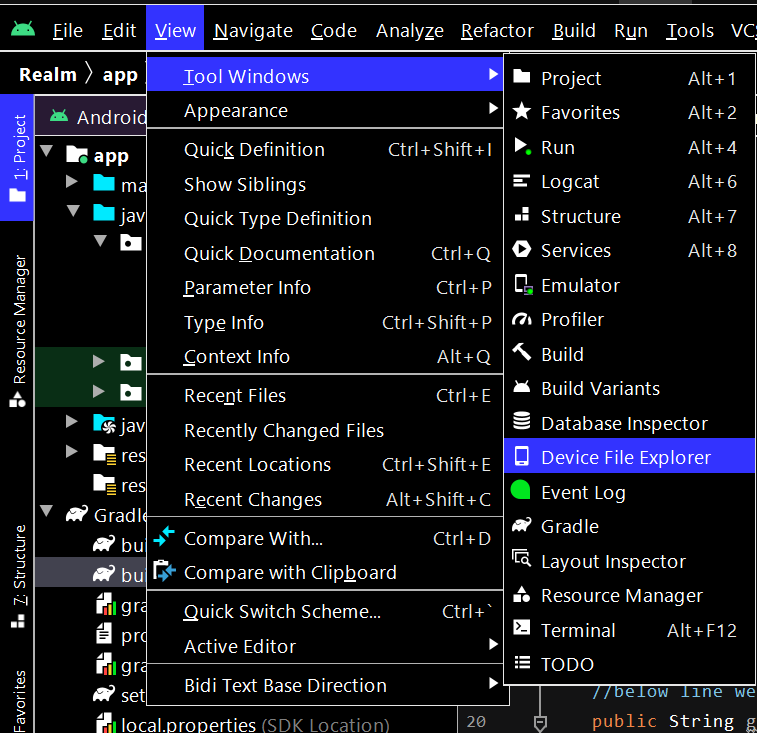The width and height of the screenshot is (757, 733).
Task: Select Recent Files from View menu
Action: 235,396
